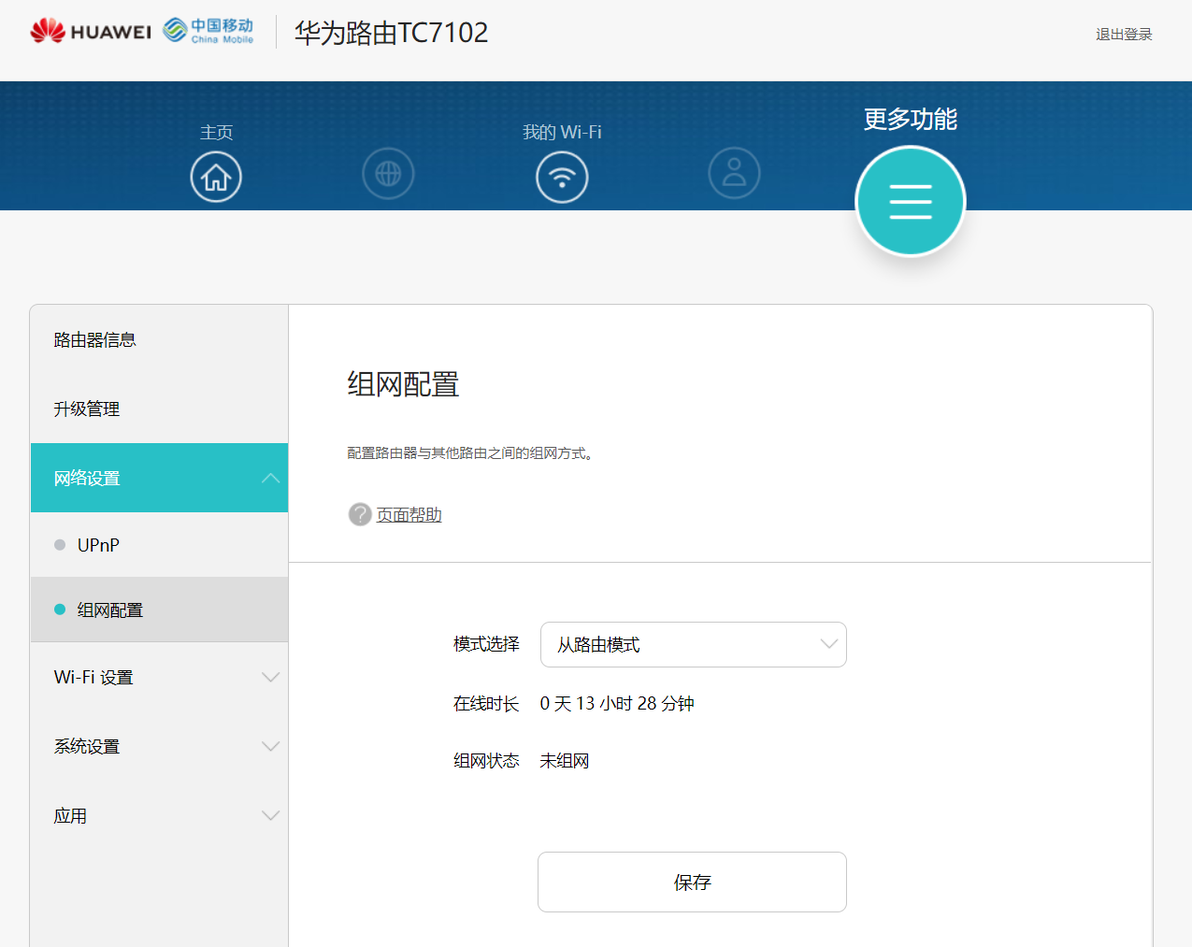Click the question mark help icon
The height and width of the screenshot is (947, 1192).
[360, 515]
